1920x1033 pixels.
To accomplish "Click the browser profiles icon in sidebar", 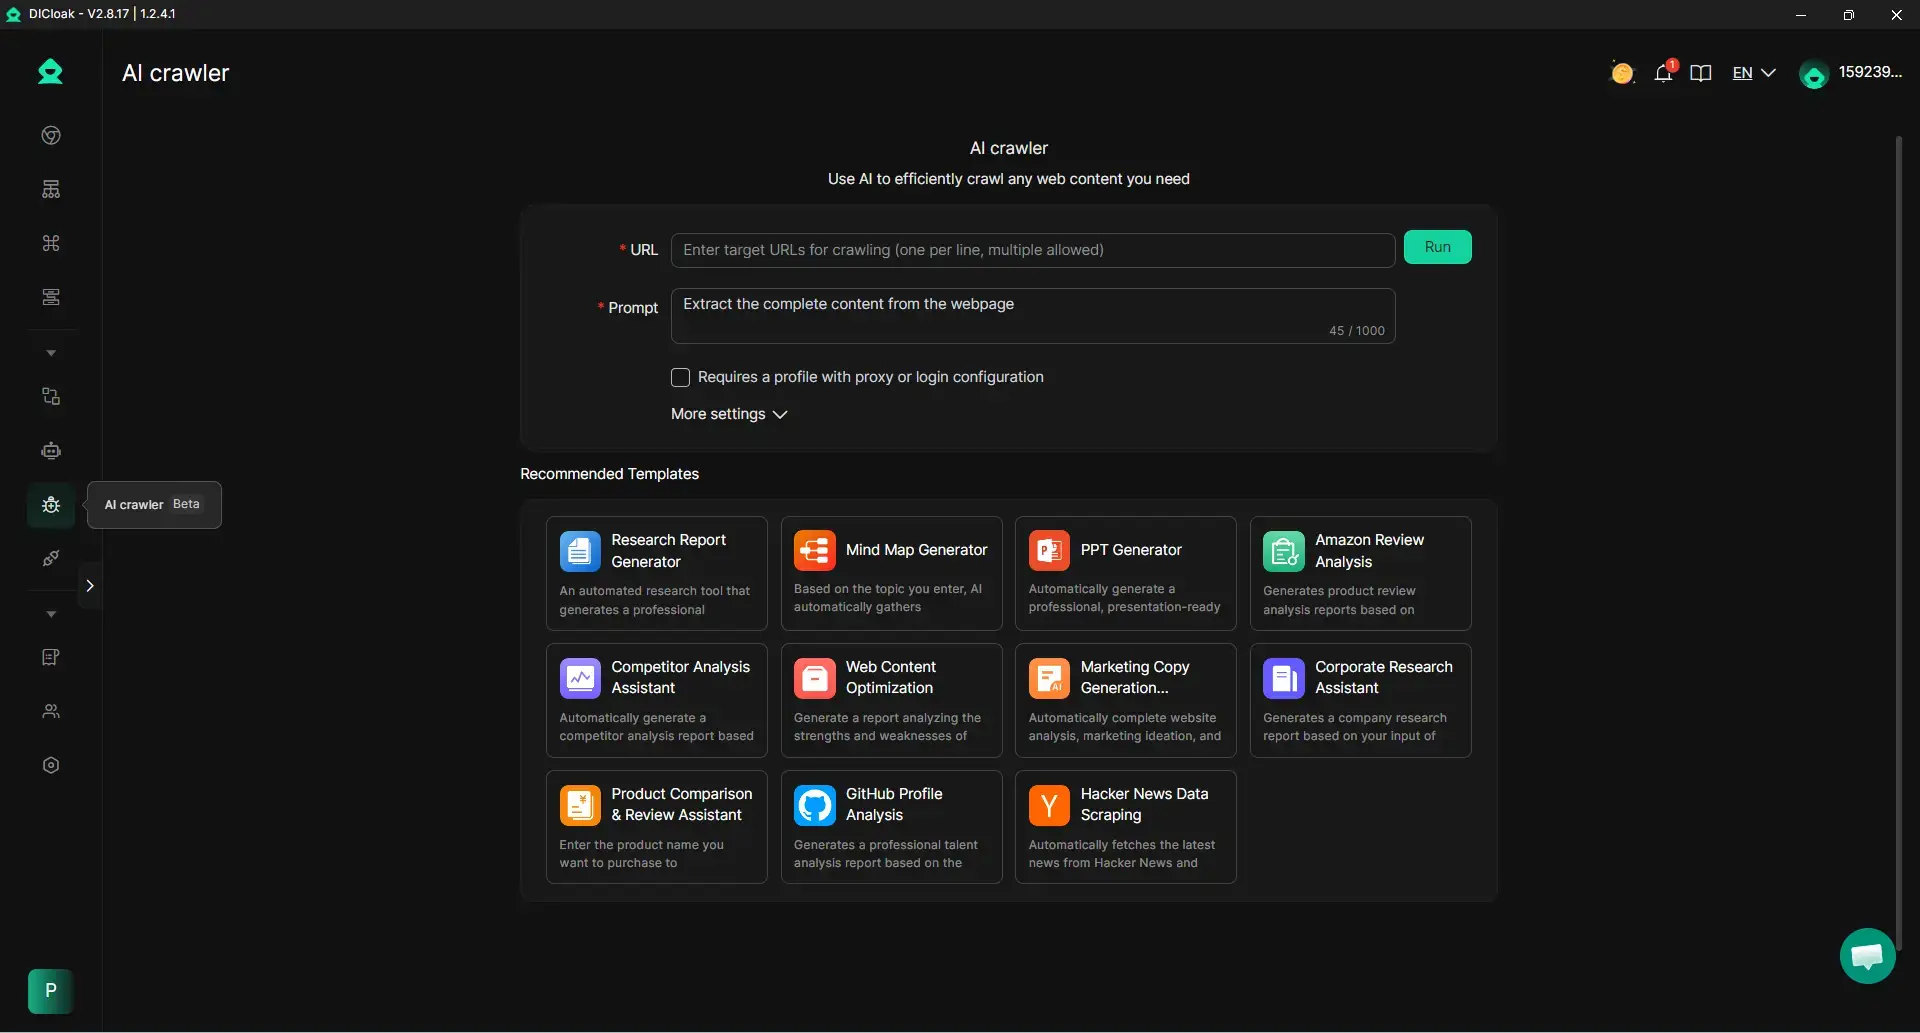I will (x=51, y=136).
